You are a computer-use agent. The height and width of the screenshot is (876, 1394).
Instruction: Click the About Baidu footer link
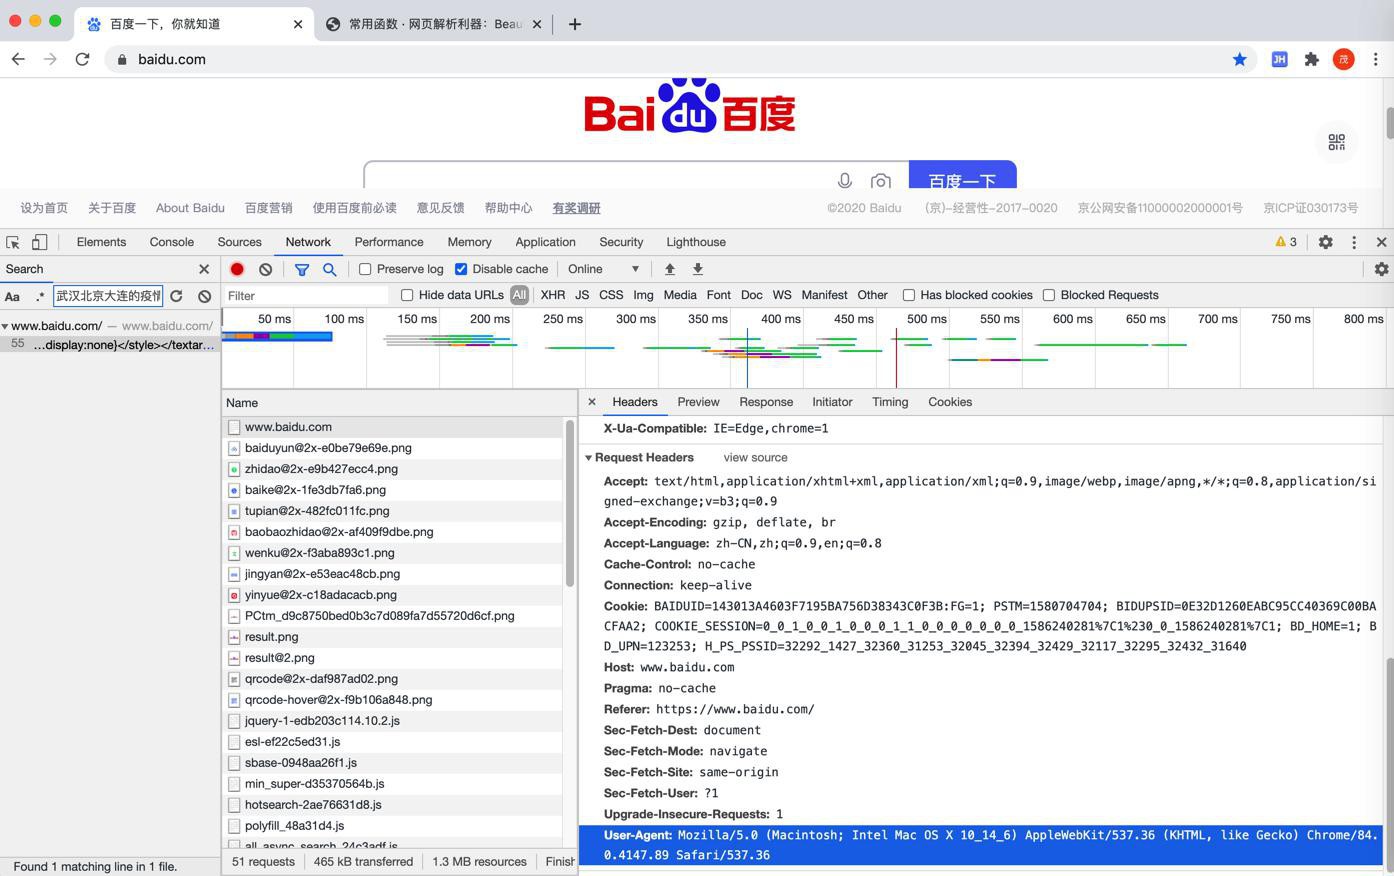(190, 208)
